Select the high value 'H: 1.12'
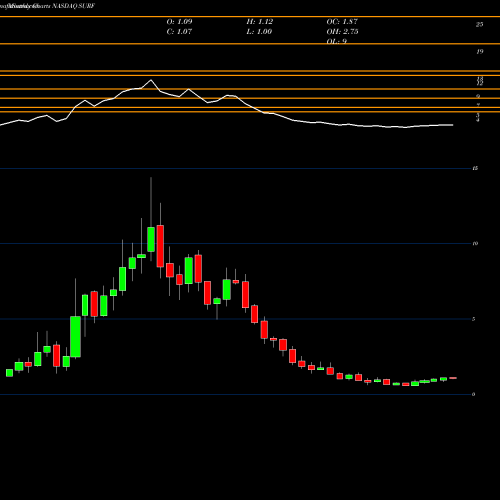The height and width of the screenshot is (500, 500). (x=260, y=22)
